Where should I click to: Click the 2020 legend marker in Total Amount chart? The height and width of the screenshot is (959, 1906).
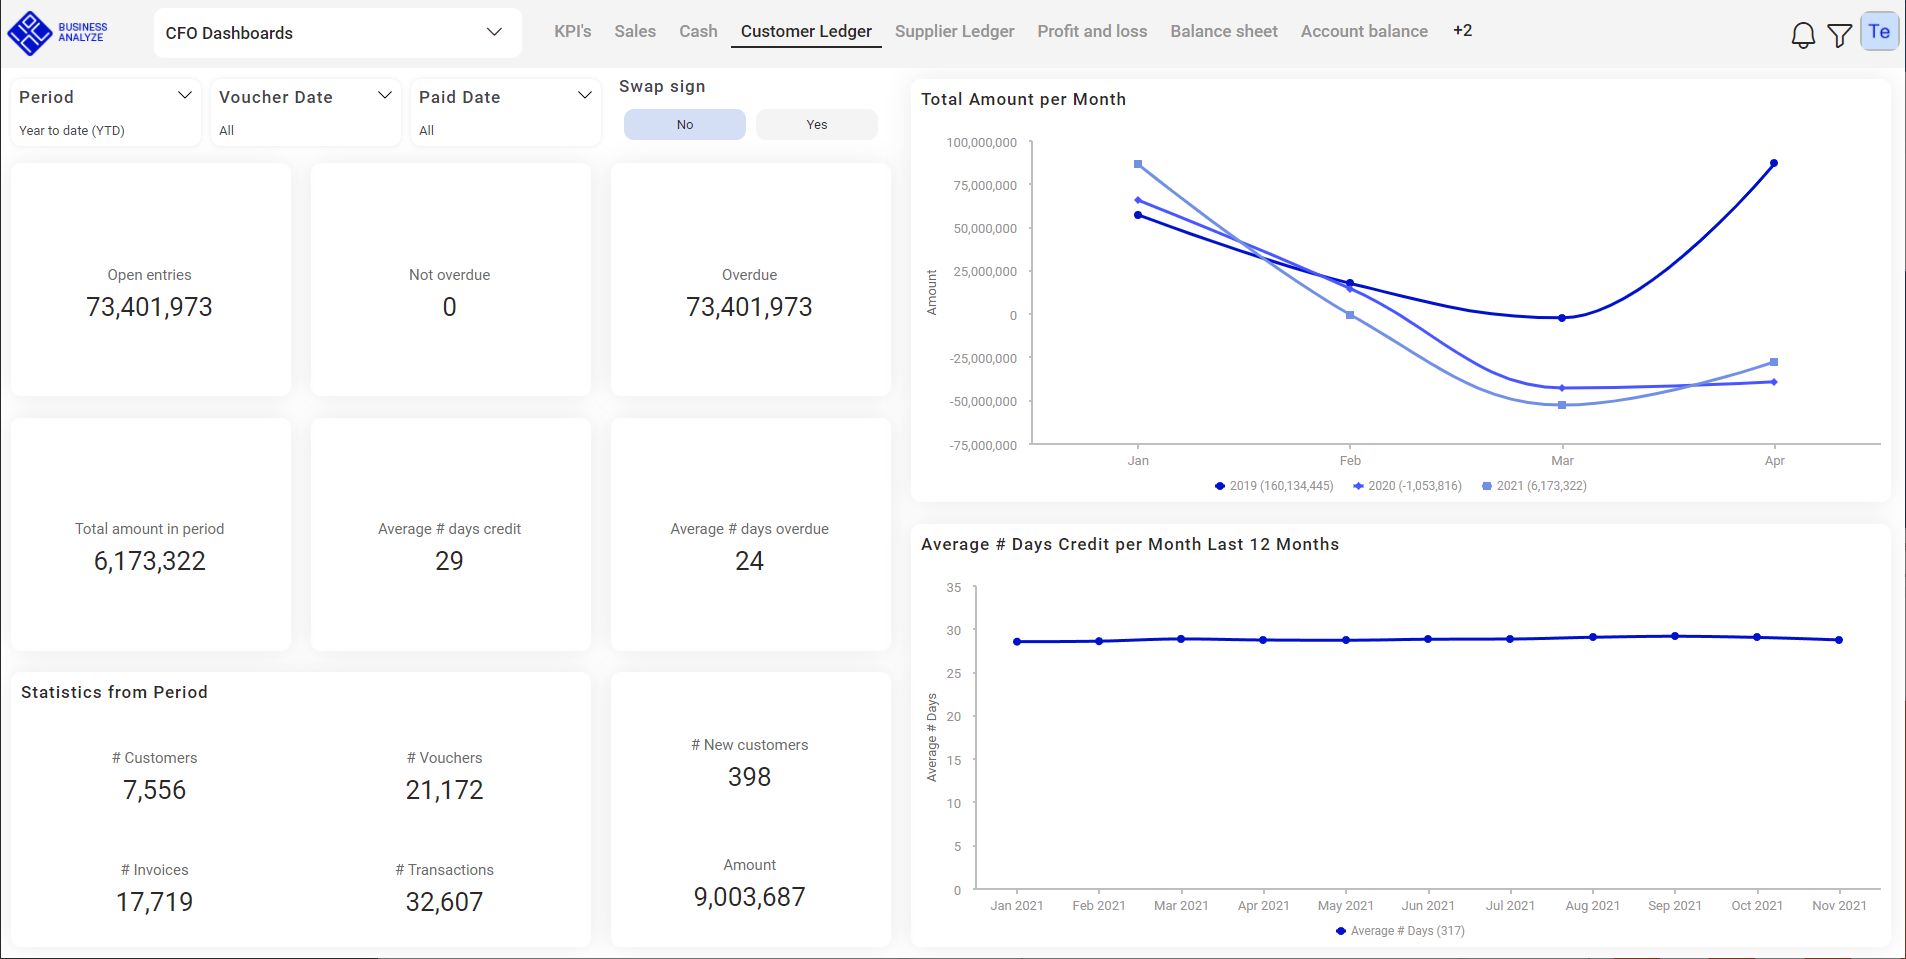[x=1358, y=486]
